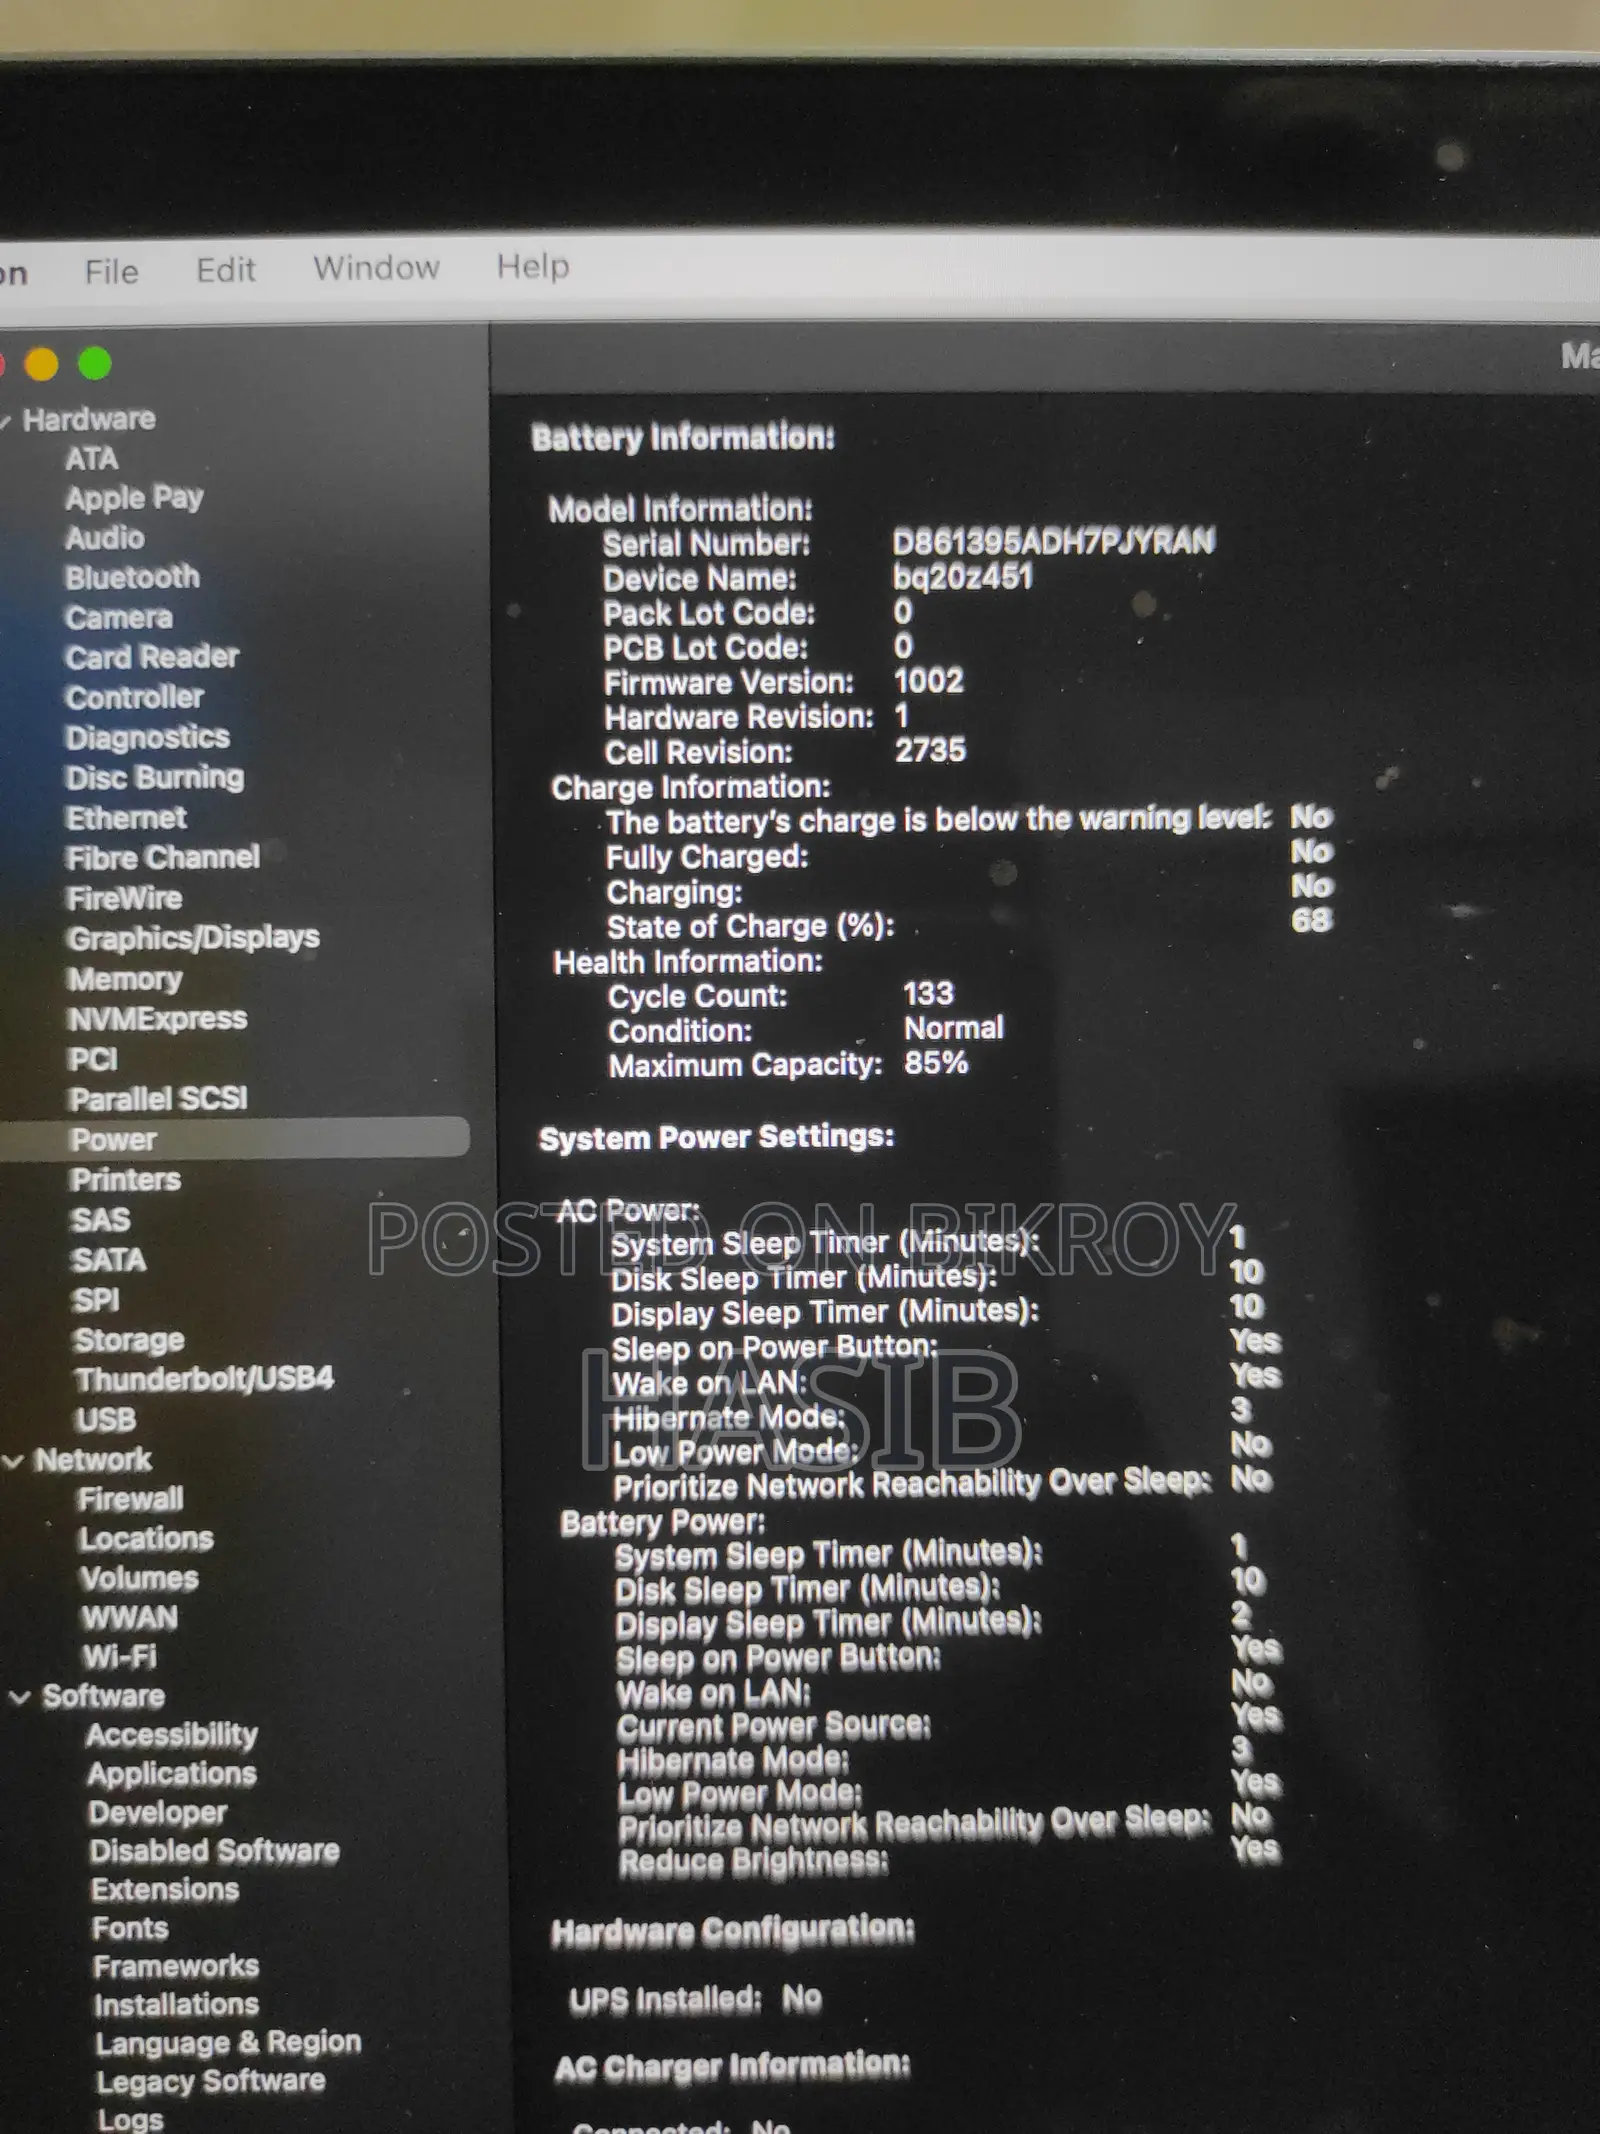
Task: Select Extensions under Software
Action: click(x=165, y=1890)
